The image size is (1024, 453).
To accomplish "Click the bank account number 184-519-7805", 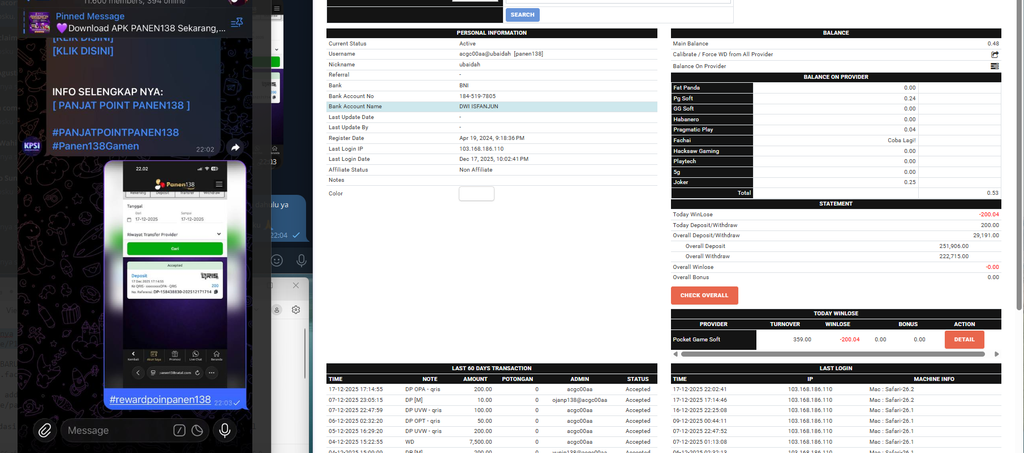I will coord(477,96).
